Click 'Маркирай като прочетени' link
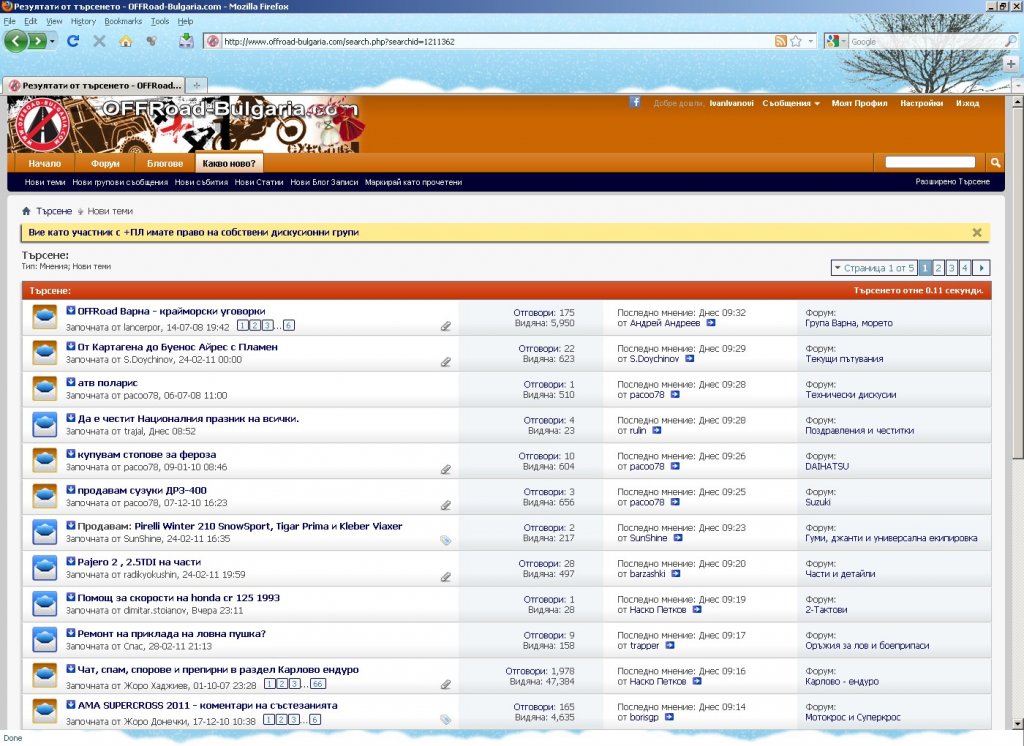Viewport: 1024px width, 746px height. click(x=413, y=182)
